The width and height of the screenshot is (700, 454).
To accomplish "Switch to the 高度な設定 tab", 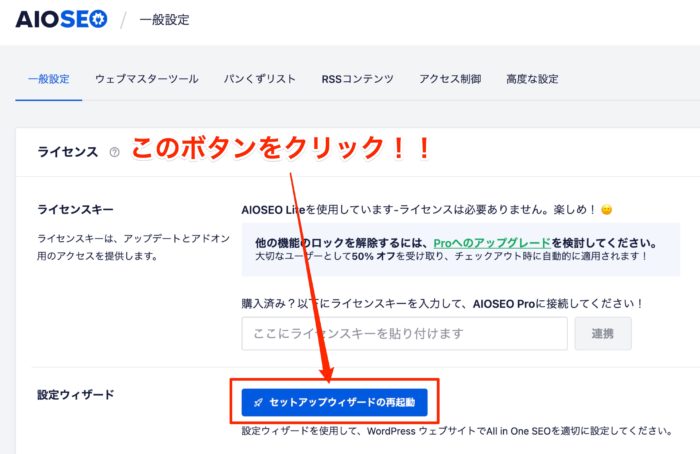I will tap(530, 79).
